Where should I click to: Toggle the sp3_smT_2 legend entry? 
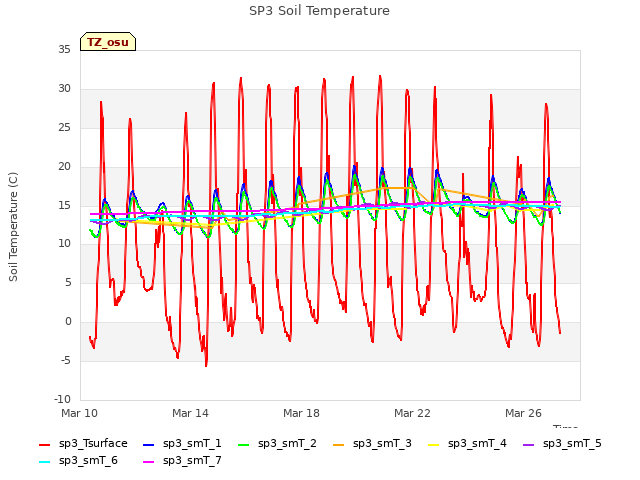tap(277, 444)
